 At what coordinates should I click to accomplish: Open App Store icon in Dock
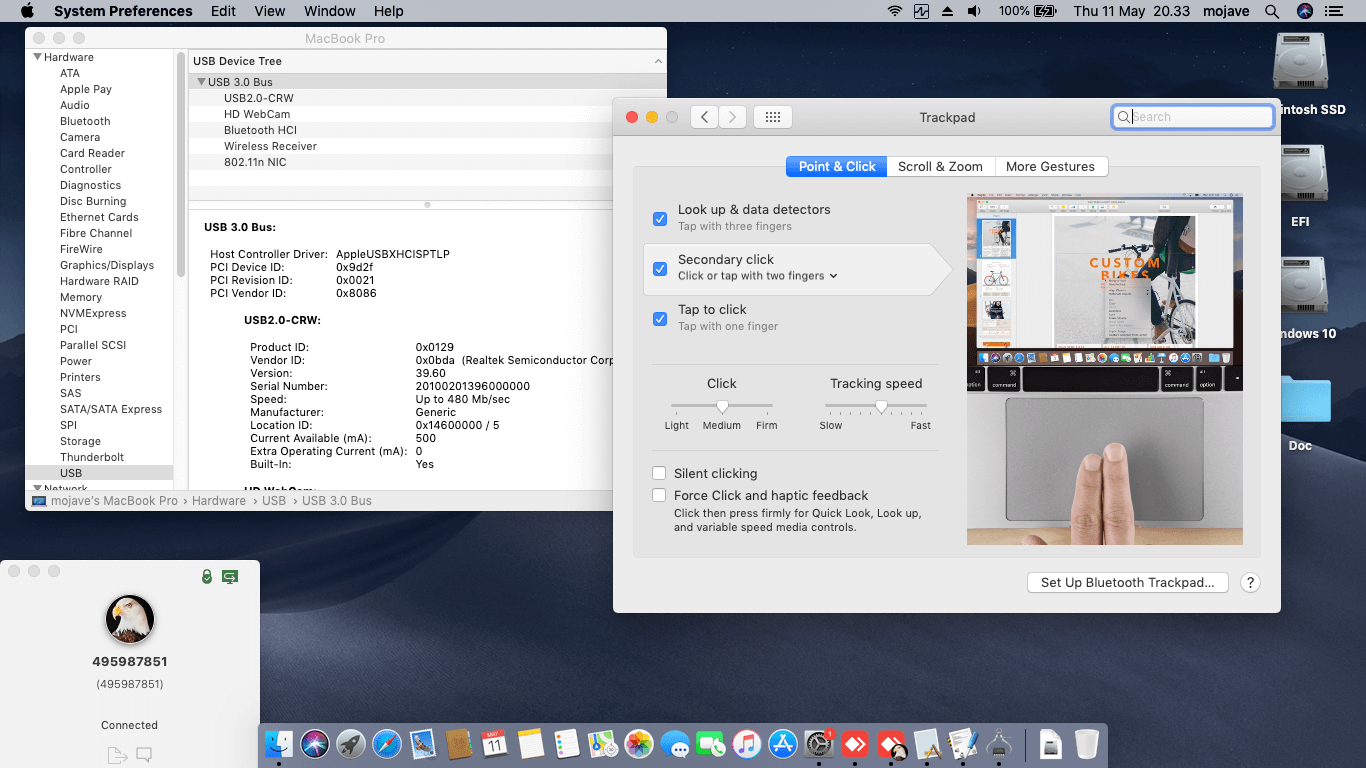coord(783,744)
